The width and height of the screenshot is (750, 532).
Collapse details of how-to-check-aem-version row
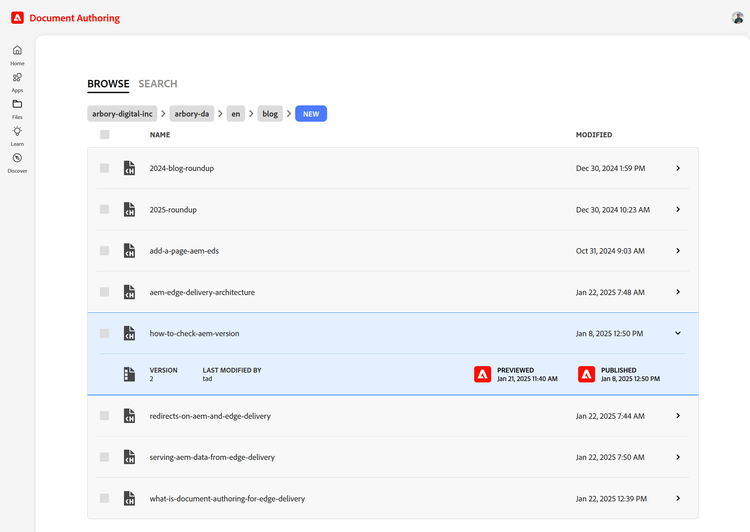coord(678,333)
